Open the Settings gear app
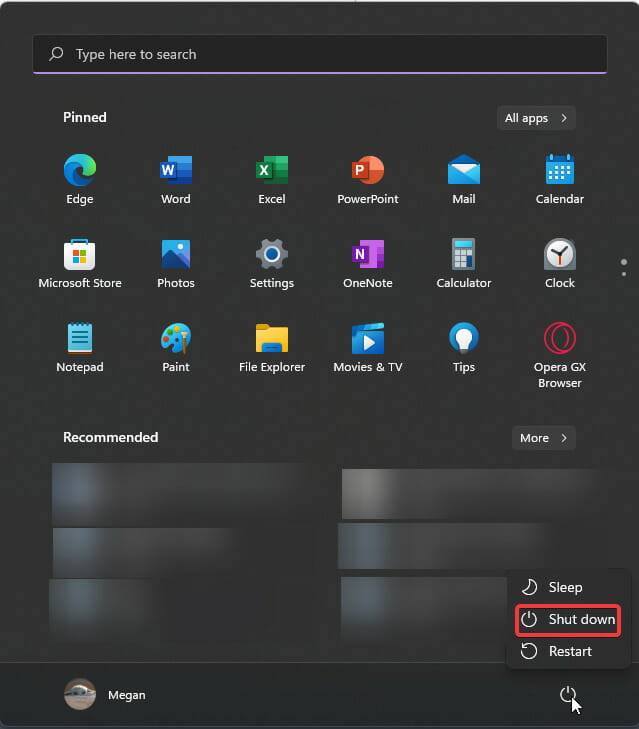Screen dimensions: 639x729 tap(272, 256)
